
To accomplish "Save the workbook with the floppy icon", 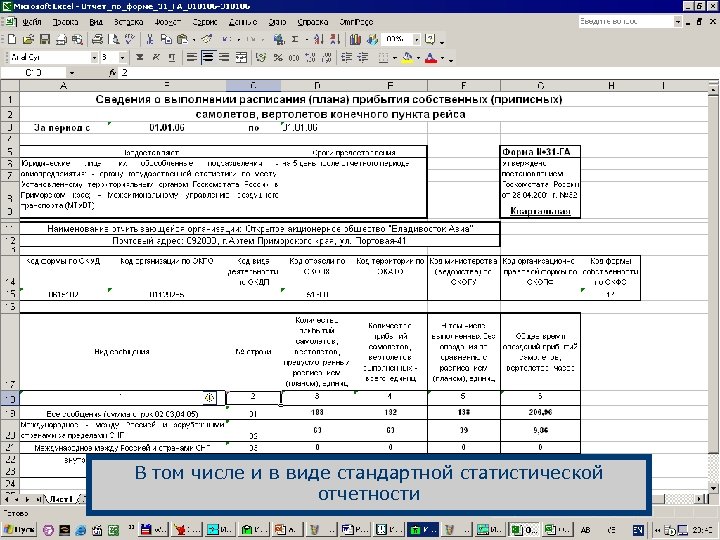I will (x=45, y=39).
